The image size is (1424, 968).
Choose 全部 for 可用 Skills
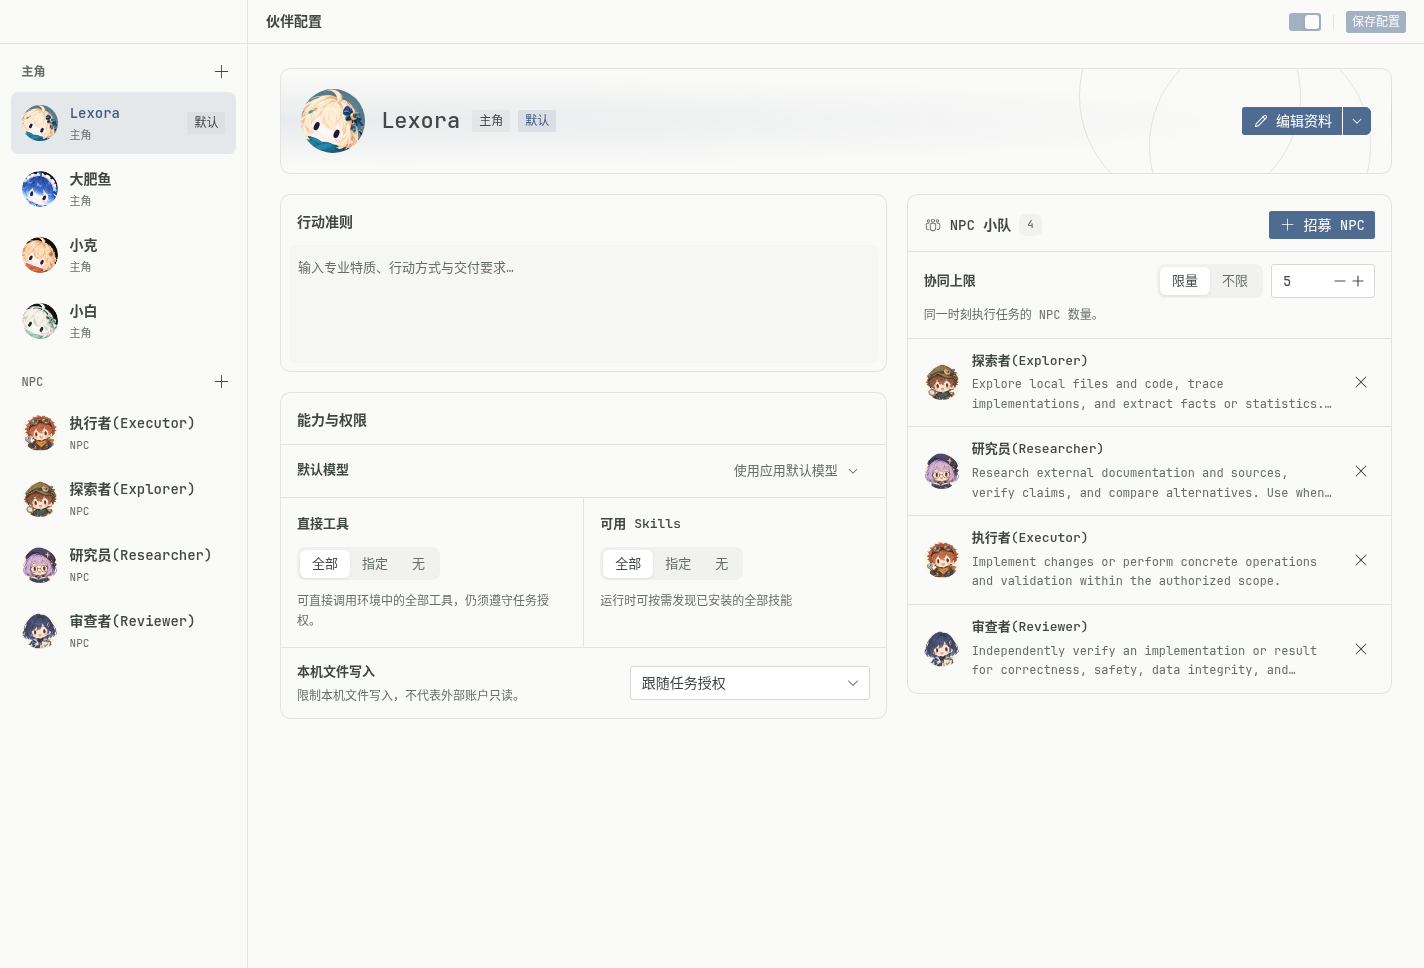628,564
